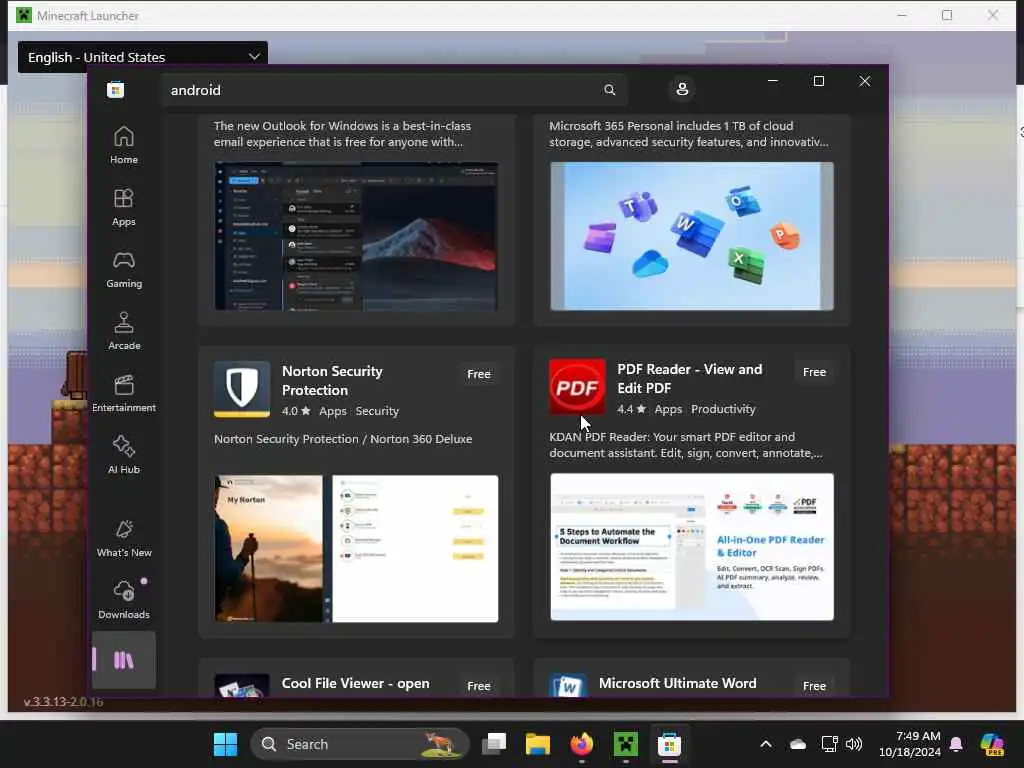
Task: Click Norton 360 Deluxe description text
Action: pos(343,439)
